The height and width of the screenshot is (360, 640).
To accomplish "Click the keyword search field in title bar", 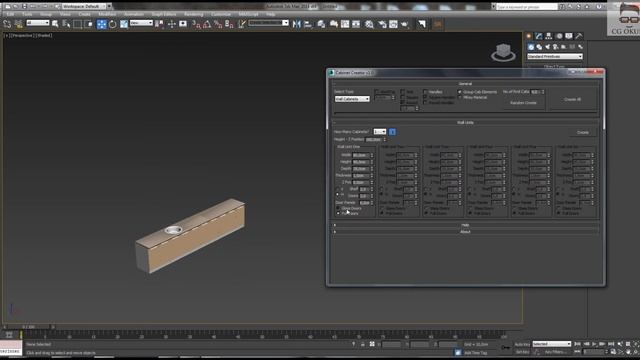I will pyautogui.click(x=526, y=7).
